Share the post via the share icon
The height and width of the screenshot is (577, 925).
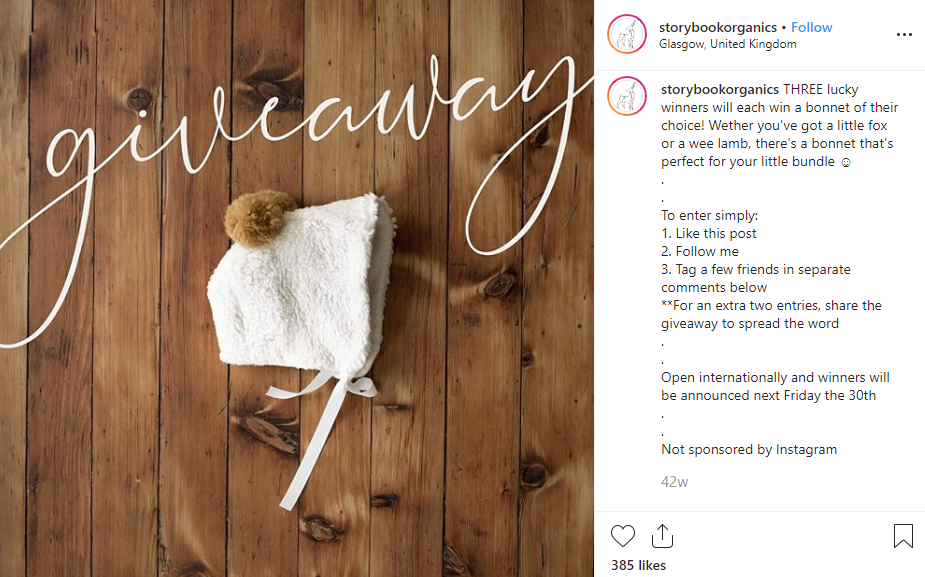tap(662, 536)
